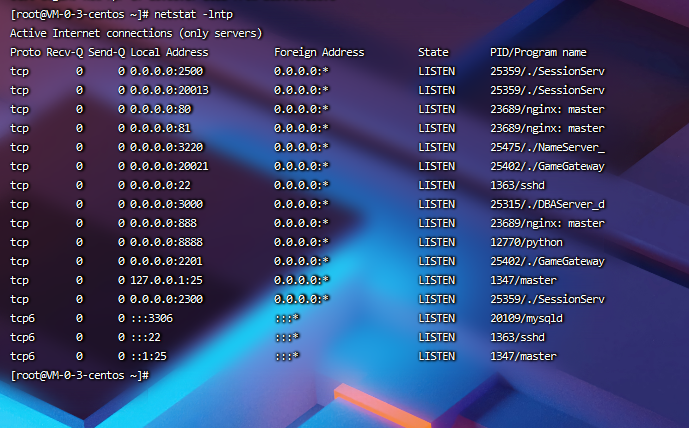This screenshot has width=689, height=428.
Task: Click the Send-Q column header
Action: click(x=106, y=52)
